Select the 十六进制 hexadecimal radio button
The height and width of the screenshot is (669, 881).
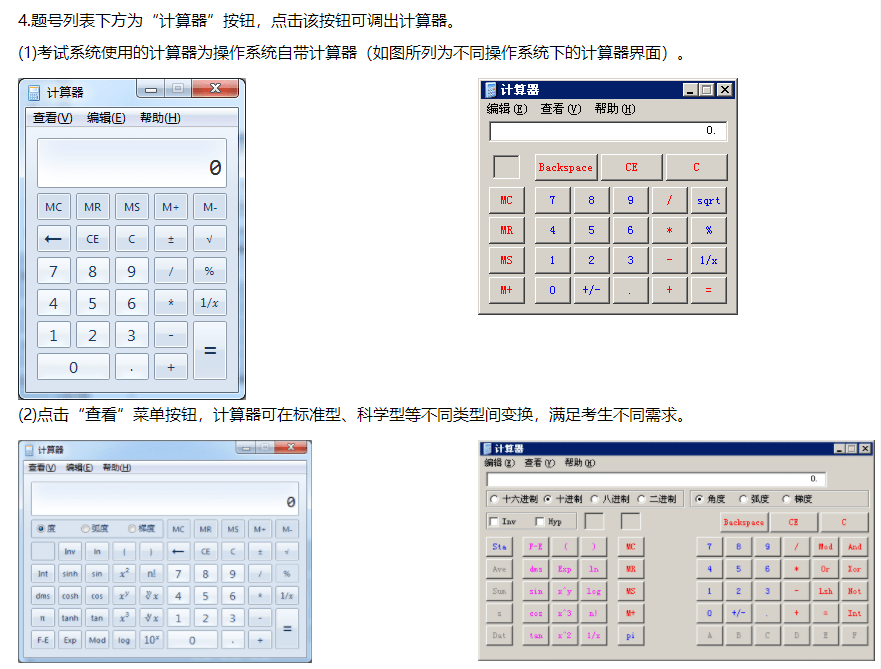(495, 499)
